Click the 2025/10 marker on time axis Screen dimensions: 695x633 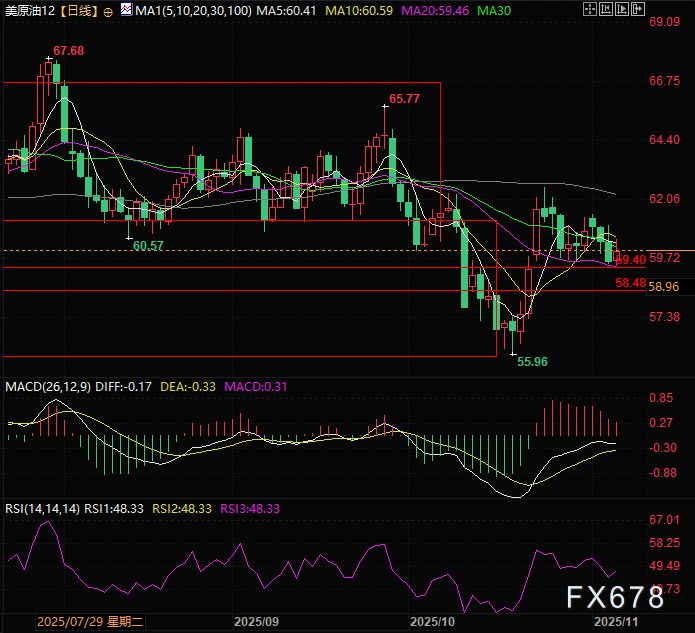pyautogui.click(x=433, y=621)
